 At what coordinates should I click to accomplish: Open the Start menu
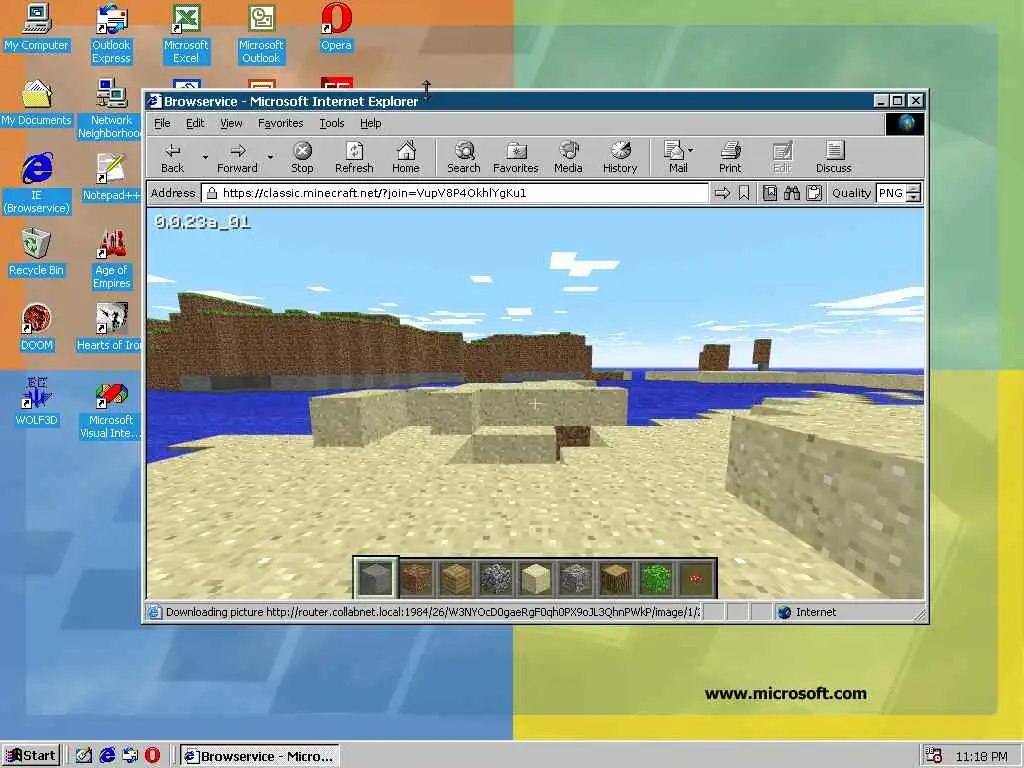coord(31,756)
